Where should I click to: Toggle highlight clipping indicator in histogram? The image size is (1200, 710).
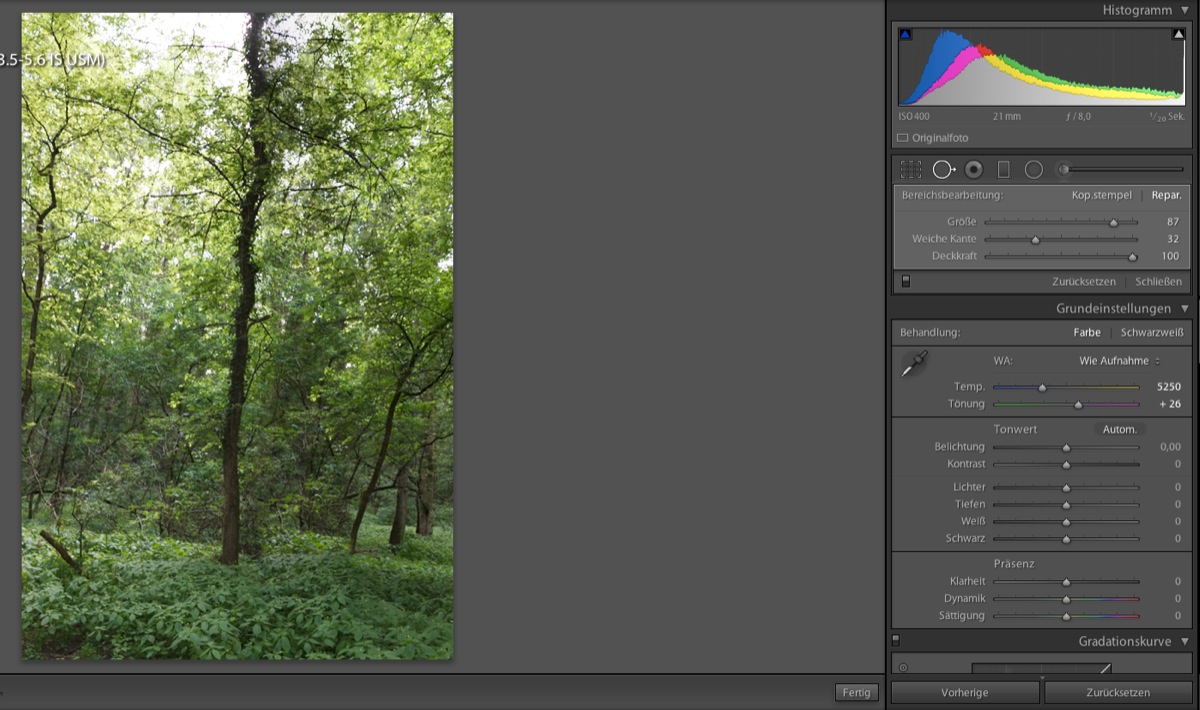coord(1178,34)
